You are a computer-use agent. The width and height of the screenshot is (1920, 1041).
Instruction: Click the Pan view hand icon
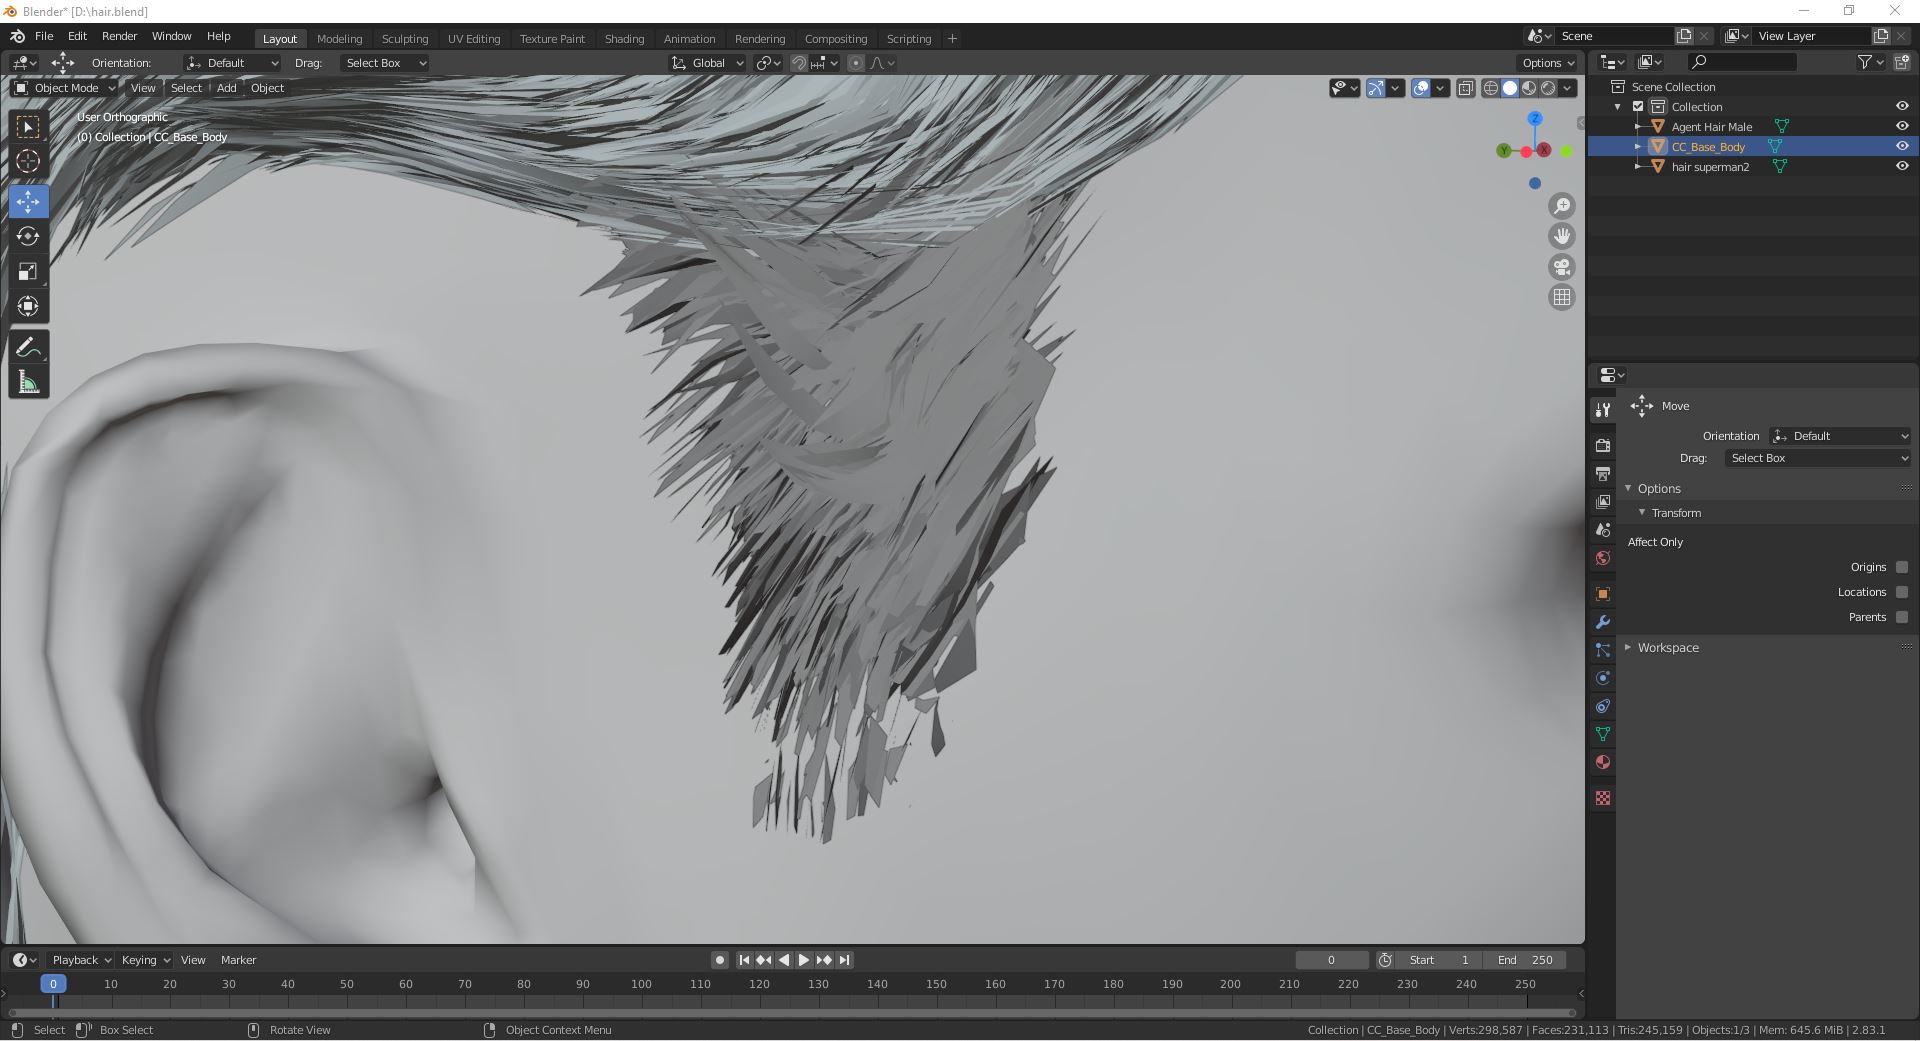1561,236
